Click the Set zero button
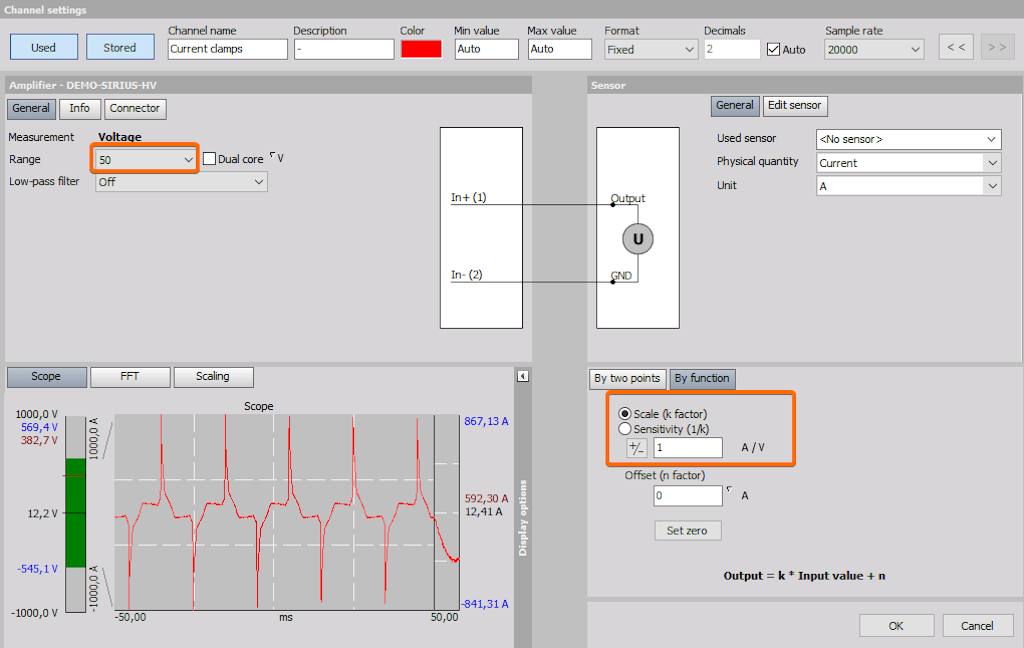The height and width of the screenshot is (648, 1024). 688,530
